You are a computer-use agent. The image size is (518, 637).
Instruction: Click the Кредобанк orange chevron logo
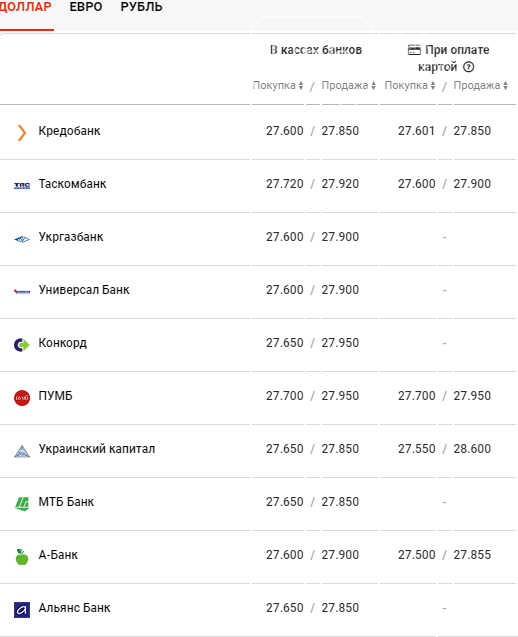pyautogui.click(x=22, y=132)
